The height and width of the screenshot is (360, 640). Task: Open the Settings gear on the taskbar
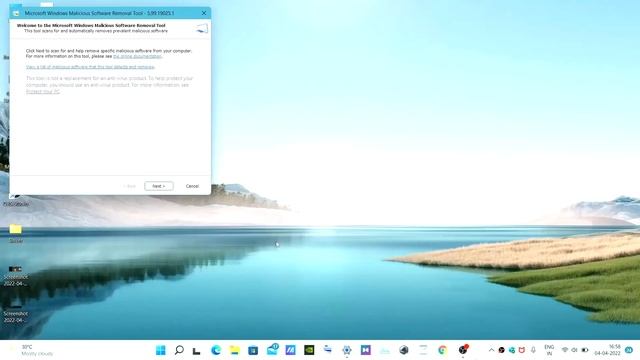click(x=347, y=350)
